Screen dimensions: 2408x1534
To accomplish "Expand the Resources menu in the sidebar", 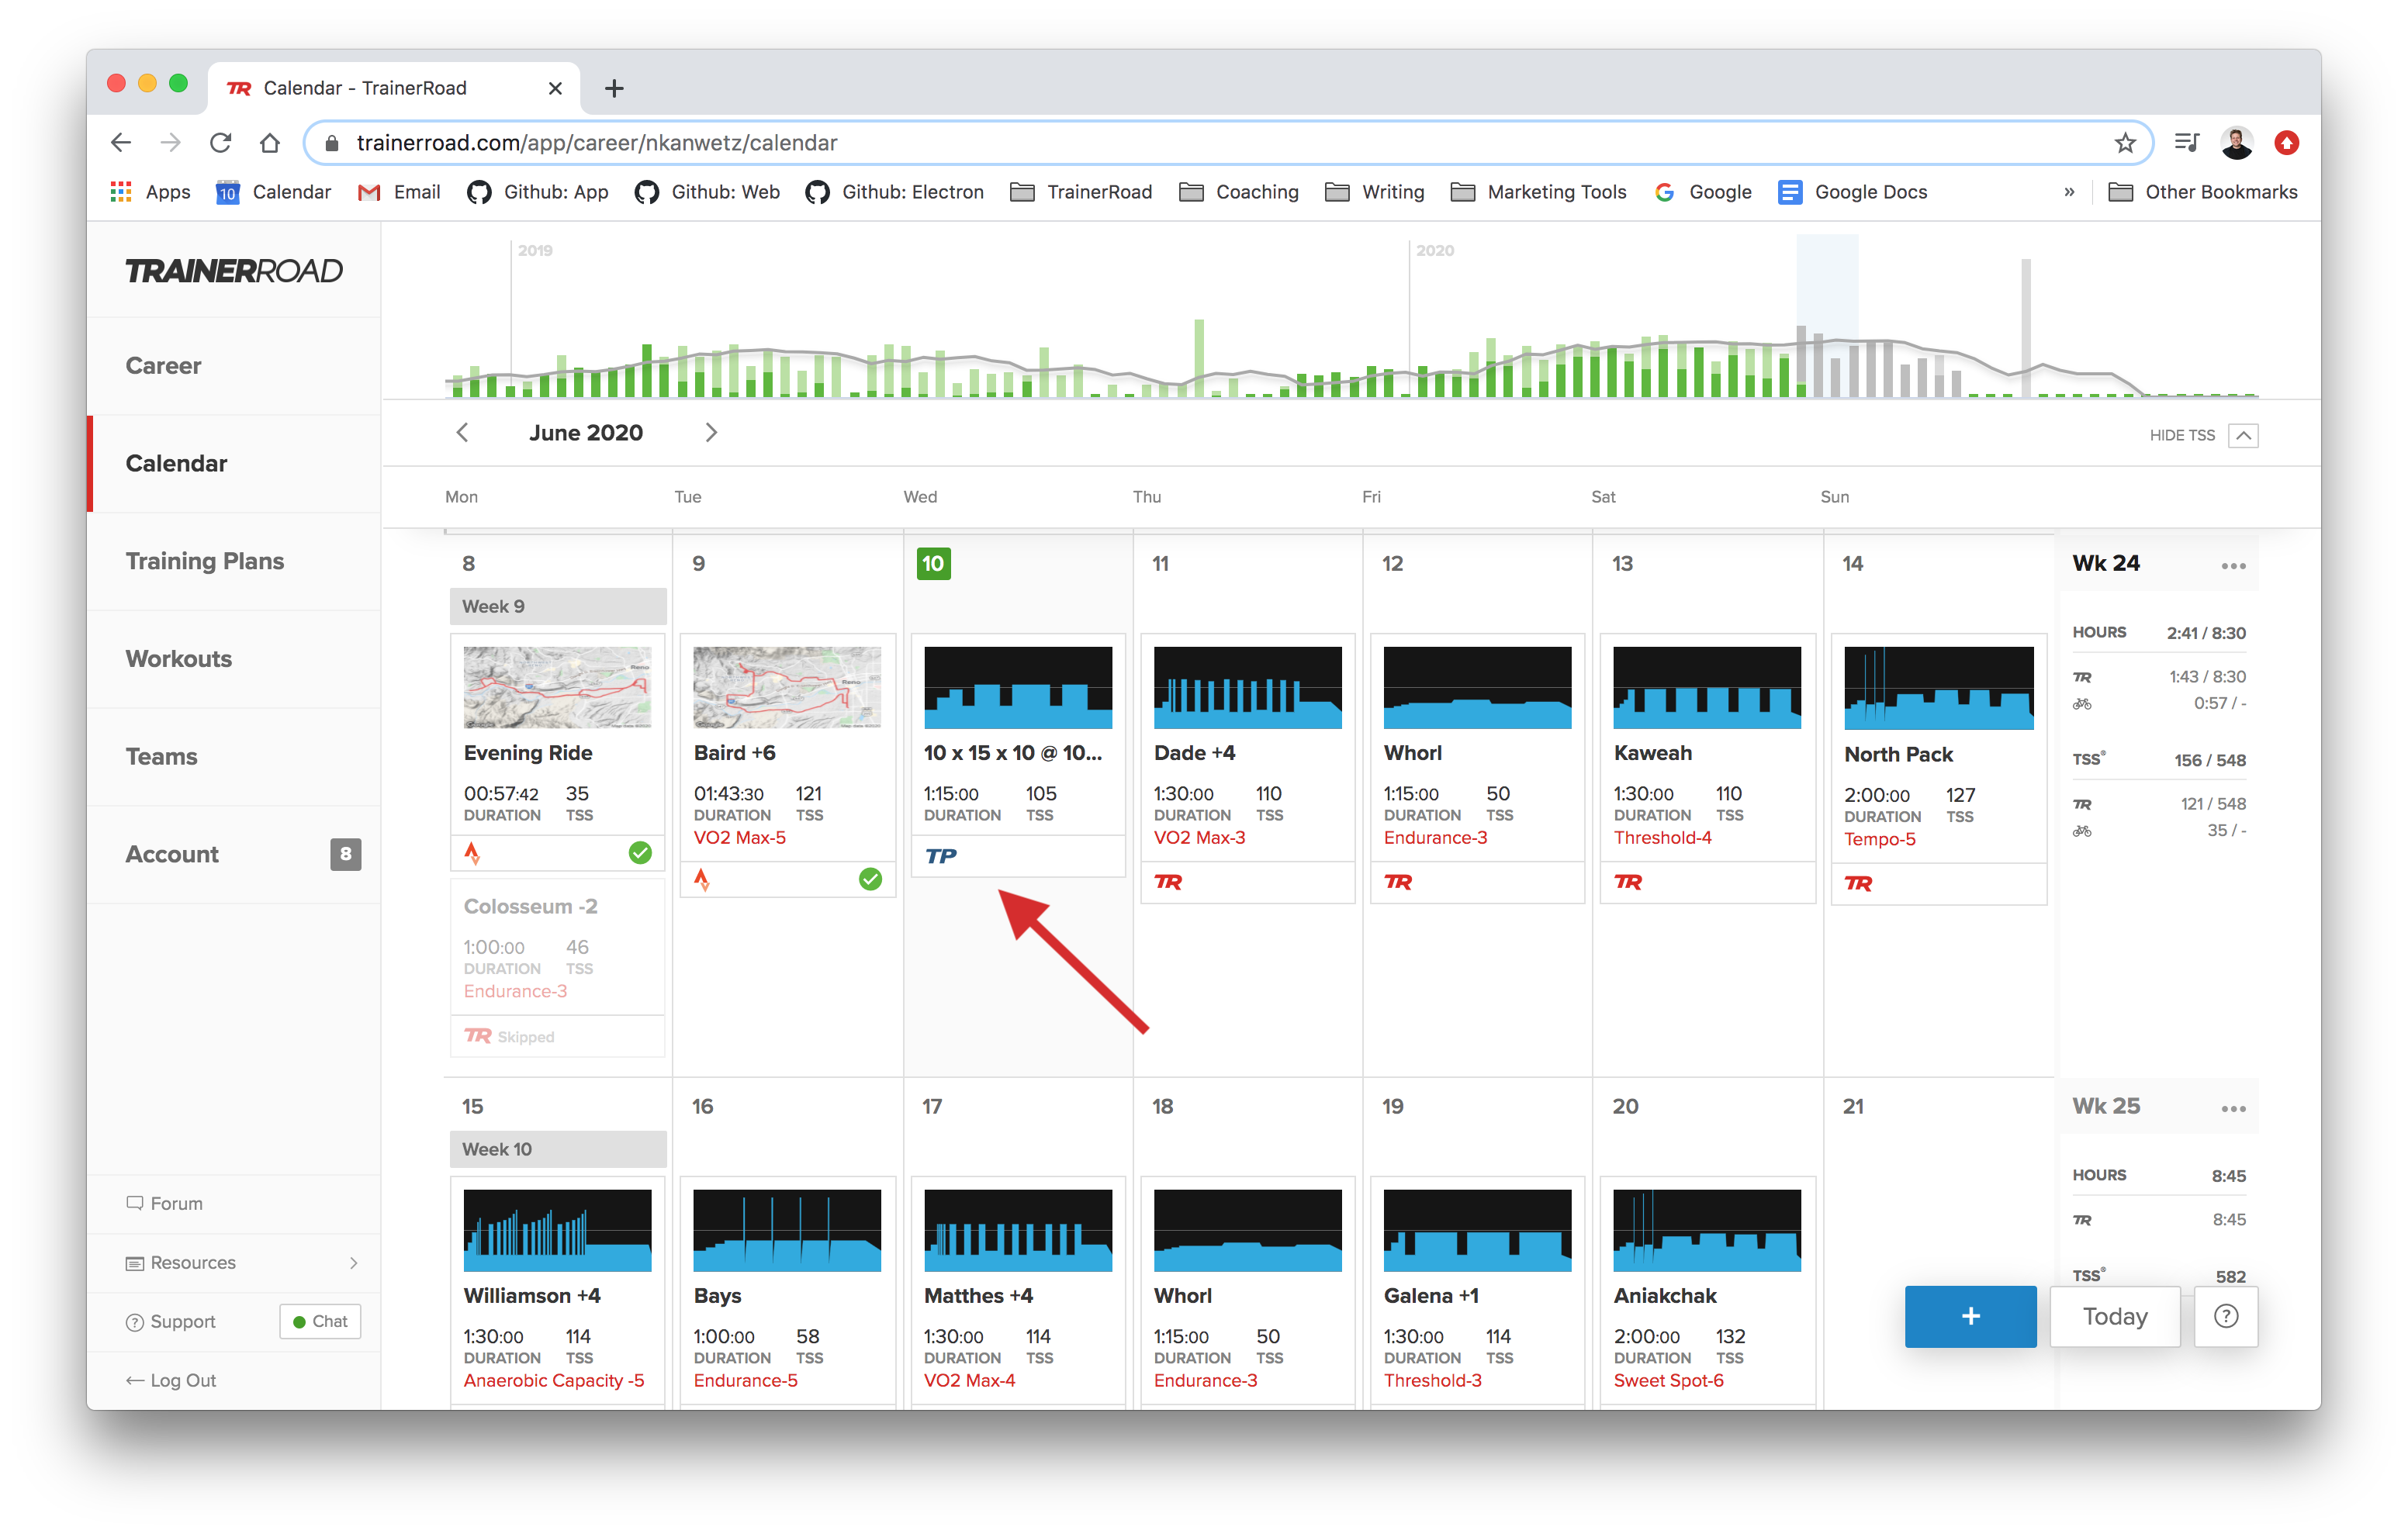I will coord(355,1262).
